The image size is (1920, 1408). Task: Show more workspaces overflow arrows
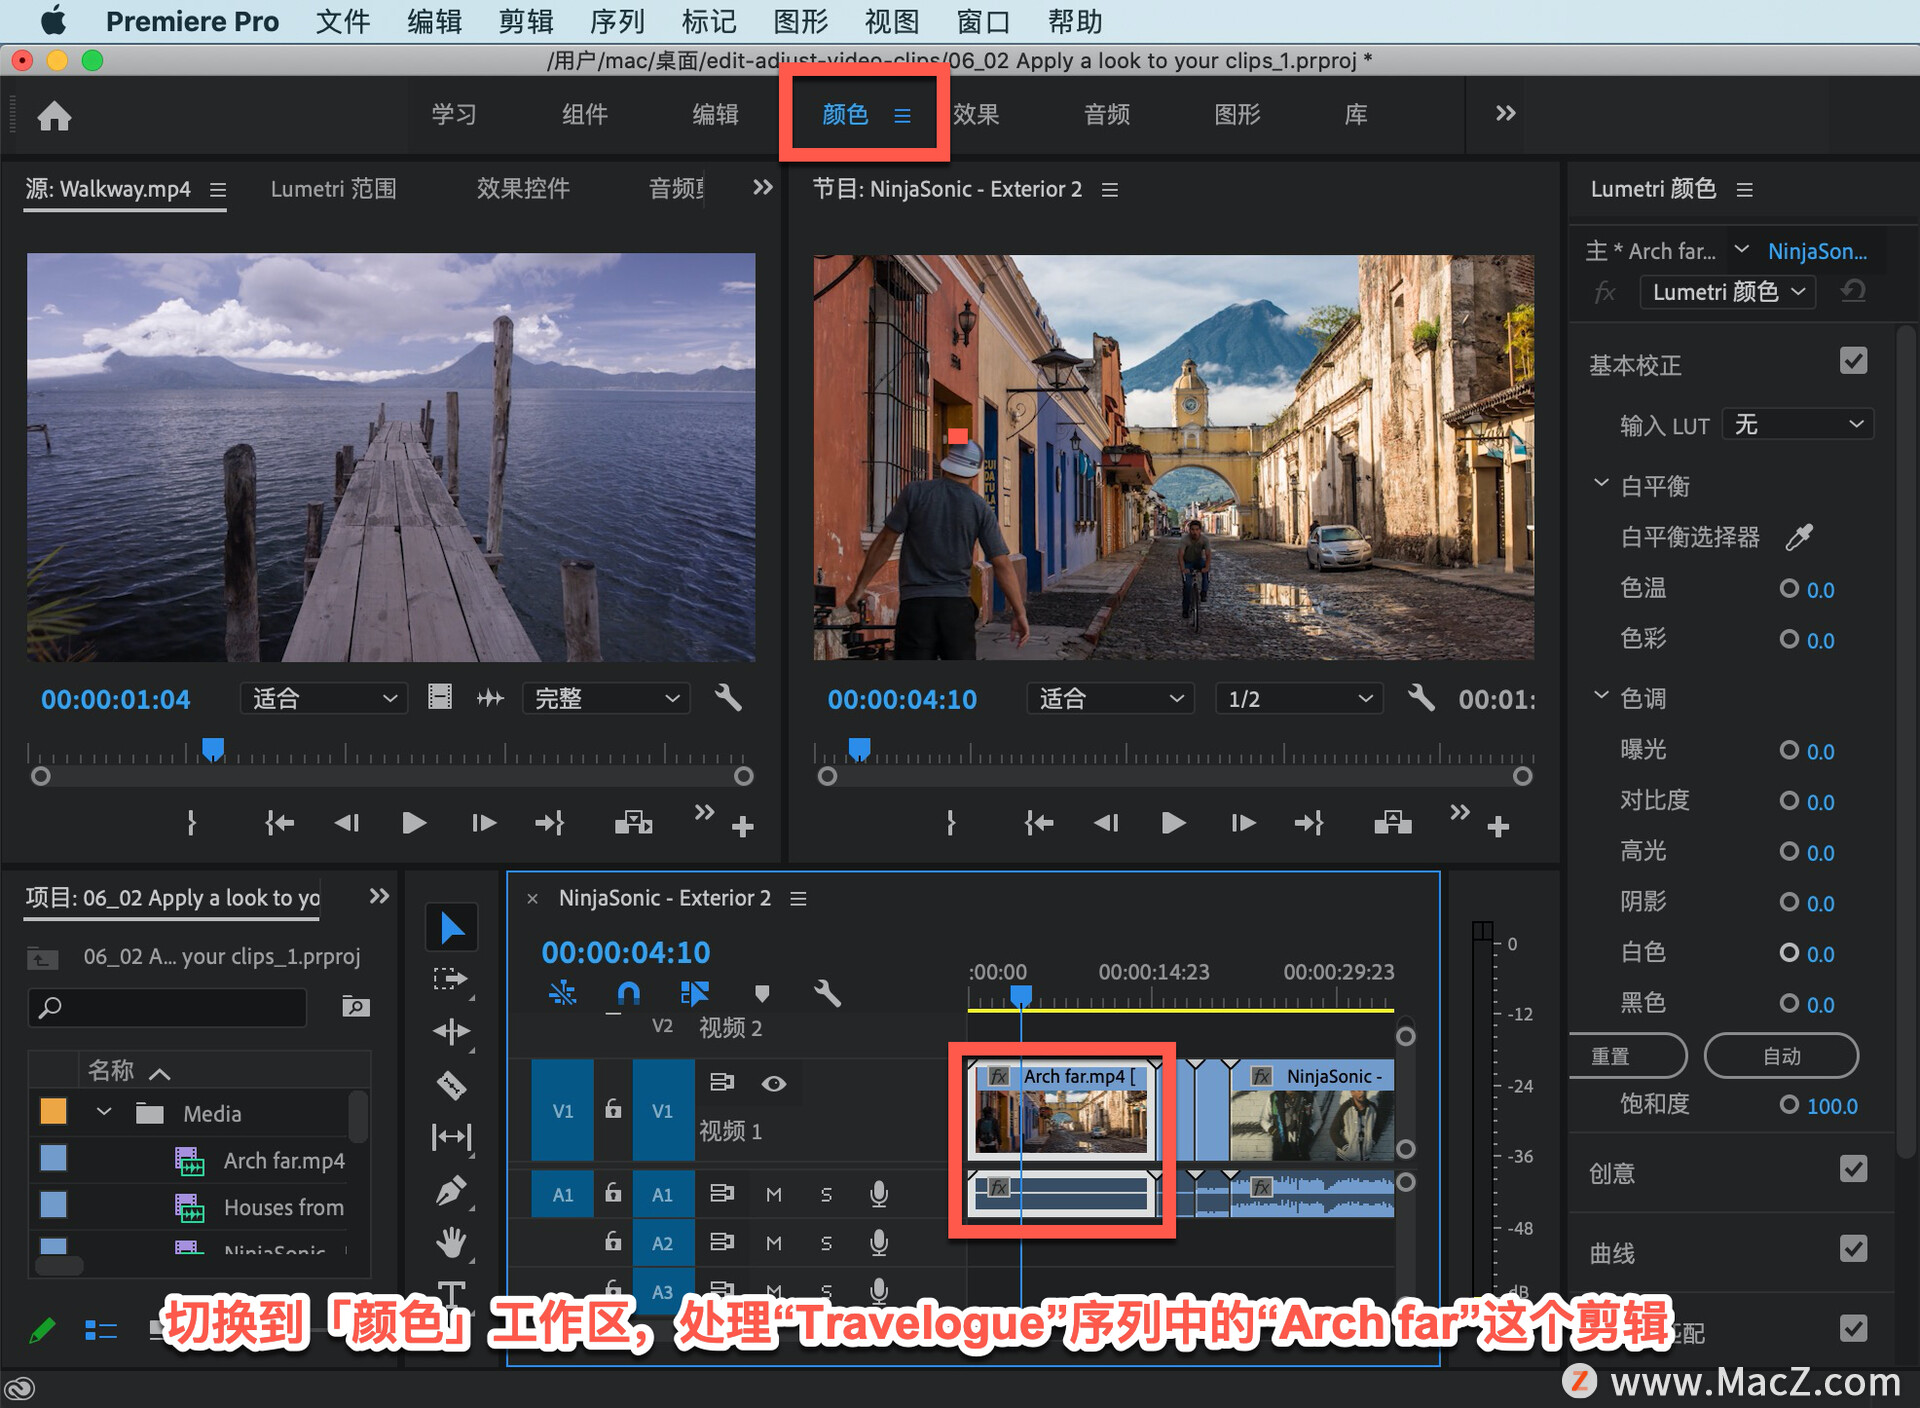click(x=1505, y=113)
